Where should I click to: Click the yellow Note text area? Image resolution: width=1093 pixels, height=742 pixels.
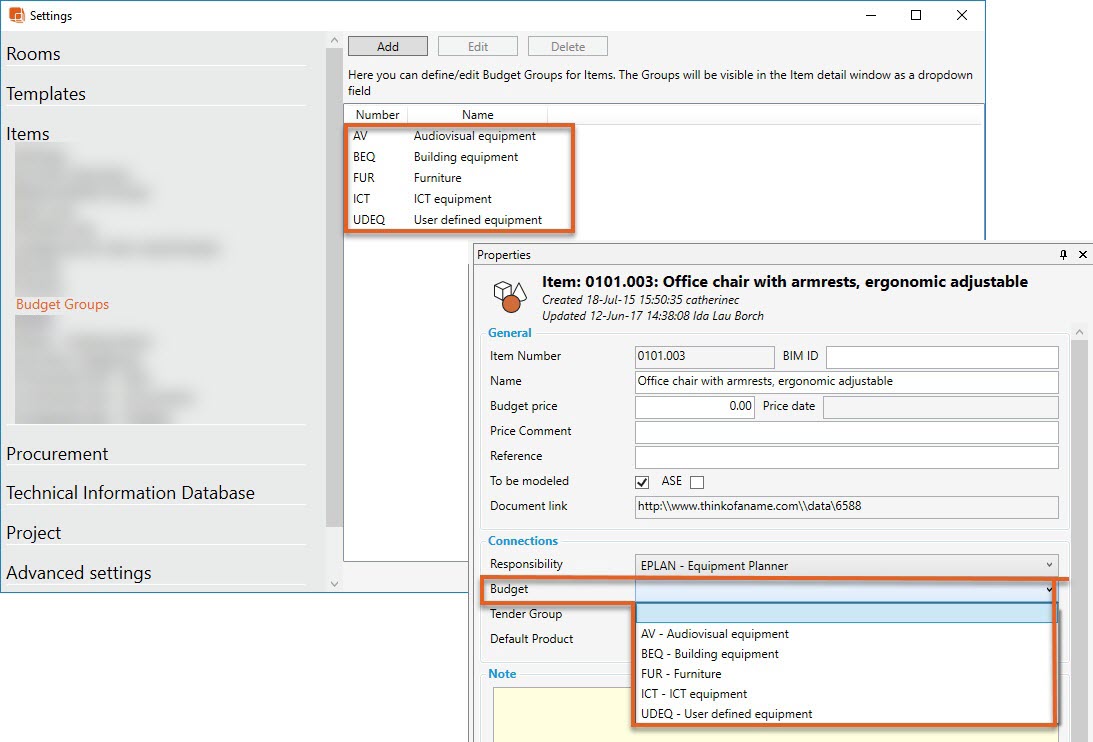click(x=770, y=712)
